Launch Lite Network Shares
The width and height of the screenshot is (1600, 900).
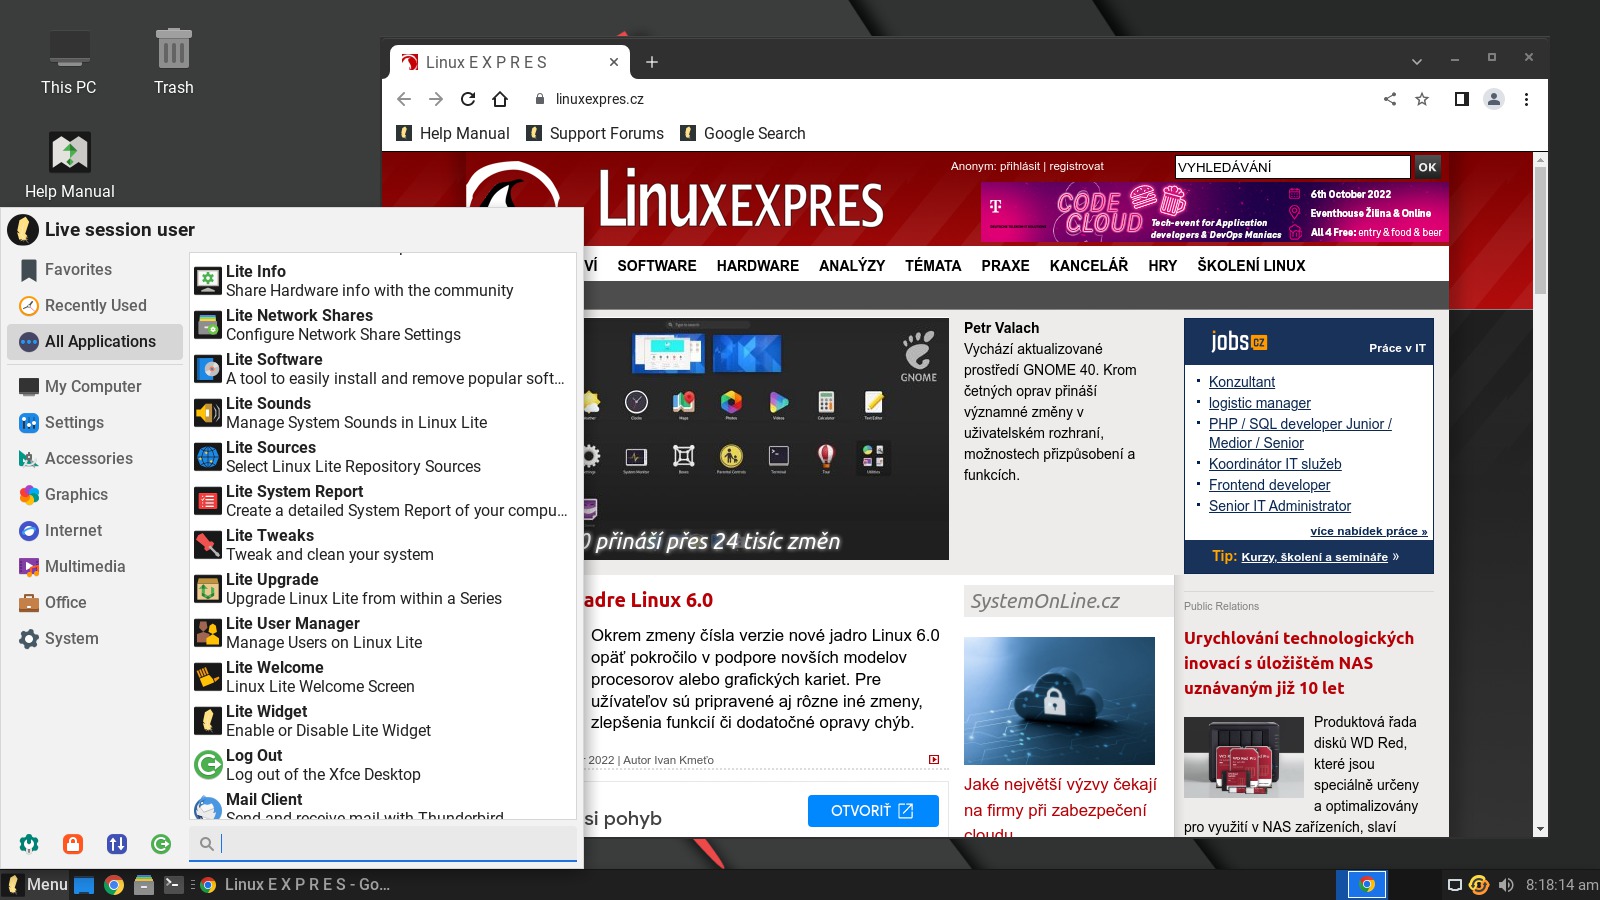coord(383,325)
